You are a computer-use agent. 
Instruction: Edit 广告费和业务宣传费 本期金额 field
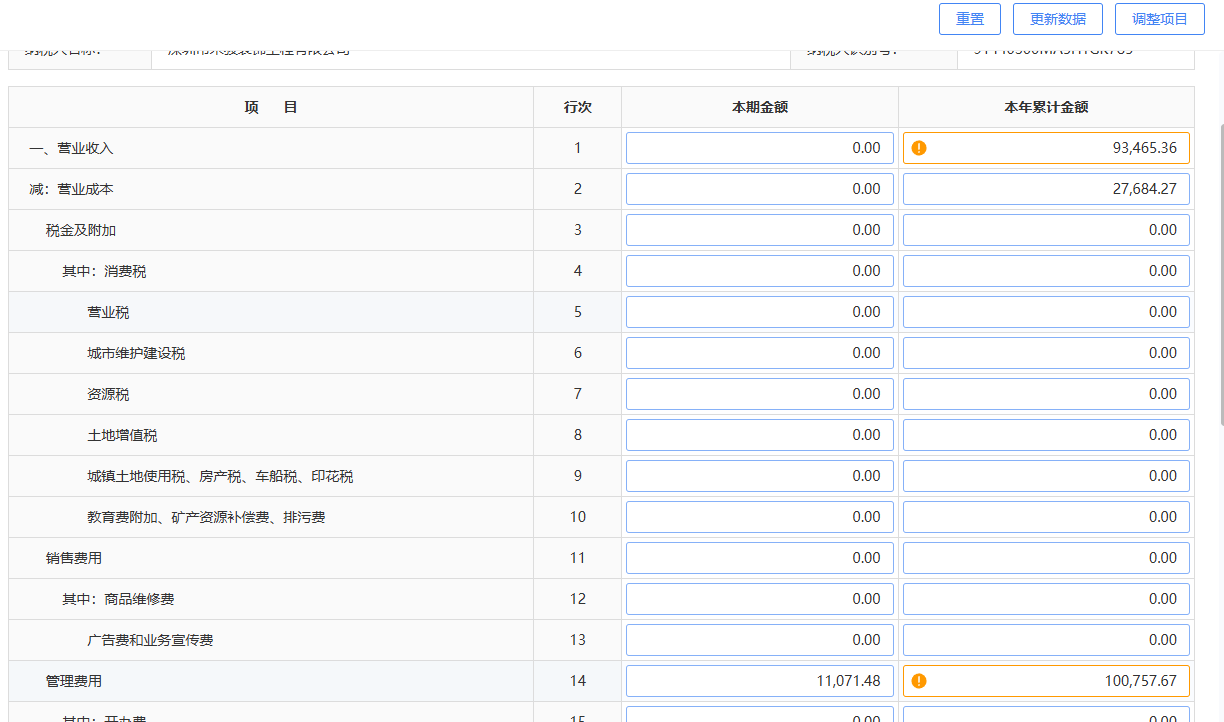(x=759, y=640)
